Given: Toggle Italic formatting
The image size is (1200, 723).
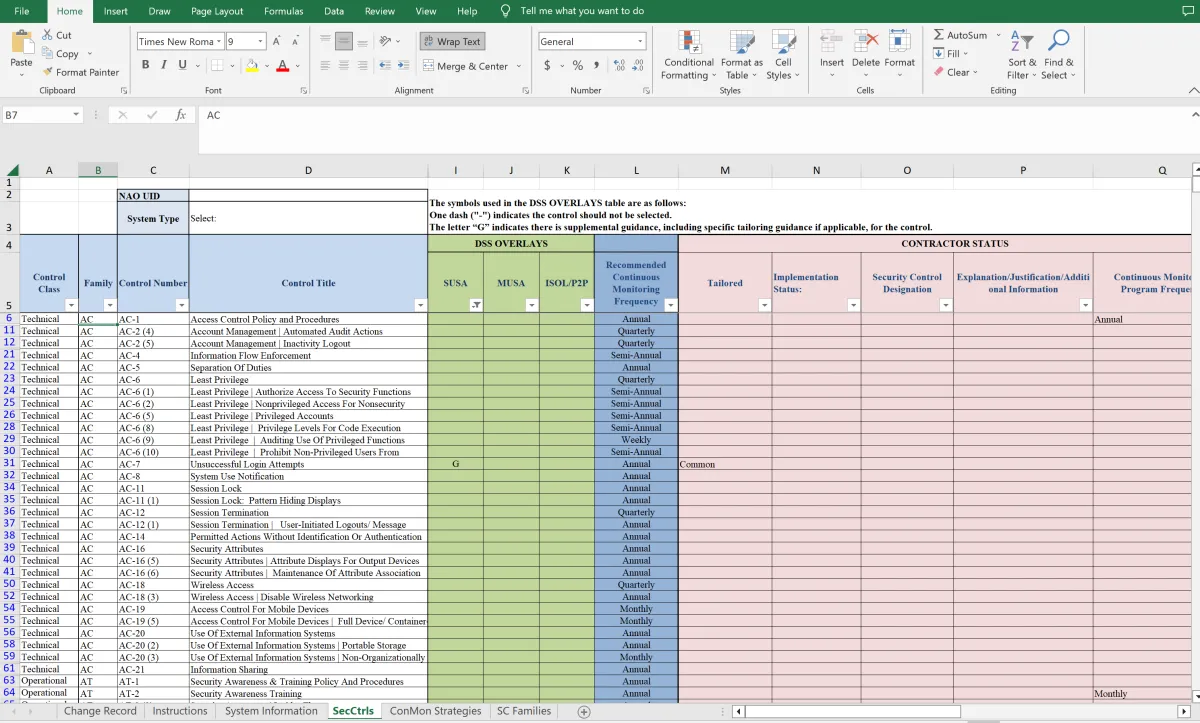Looking at the screenshot, I should tap(164, 65).
